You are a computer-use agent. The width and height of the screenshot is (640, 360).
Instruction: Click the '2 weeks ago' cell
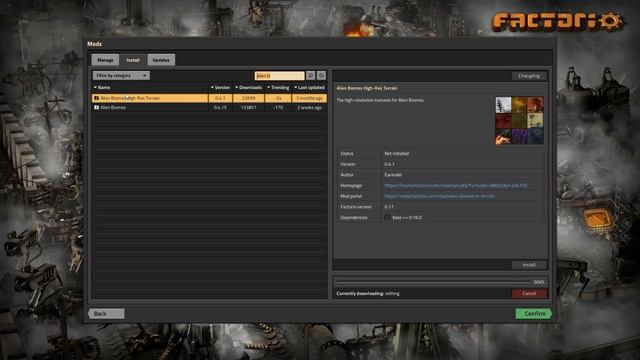pyautogui.click(x=309, y=108)
